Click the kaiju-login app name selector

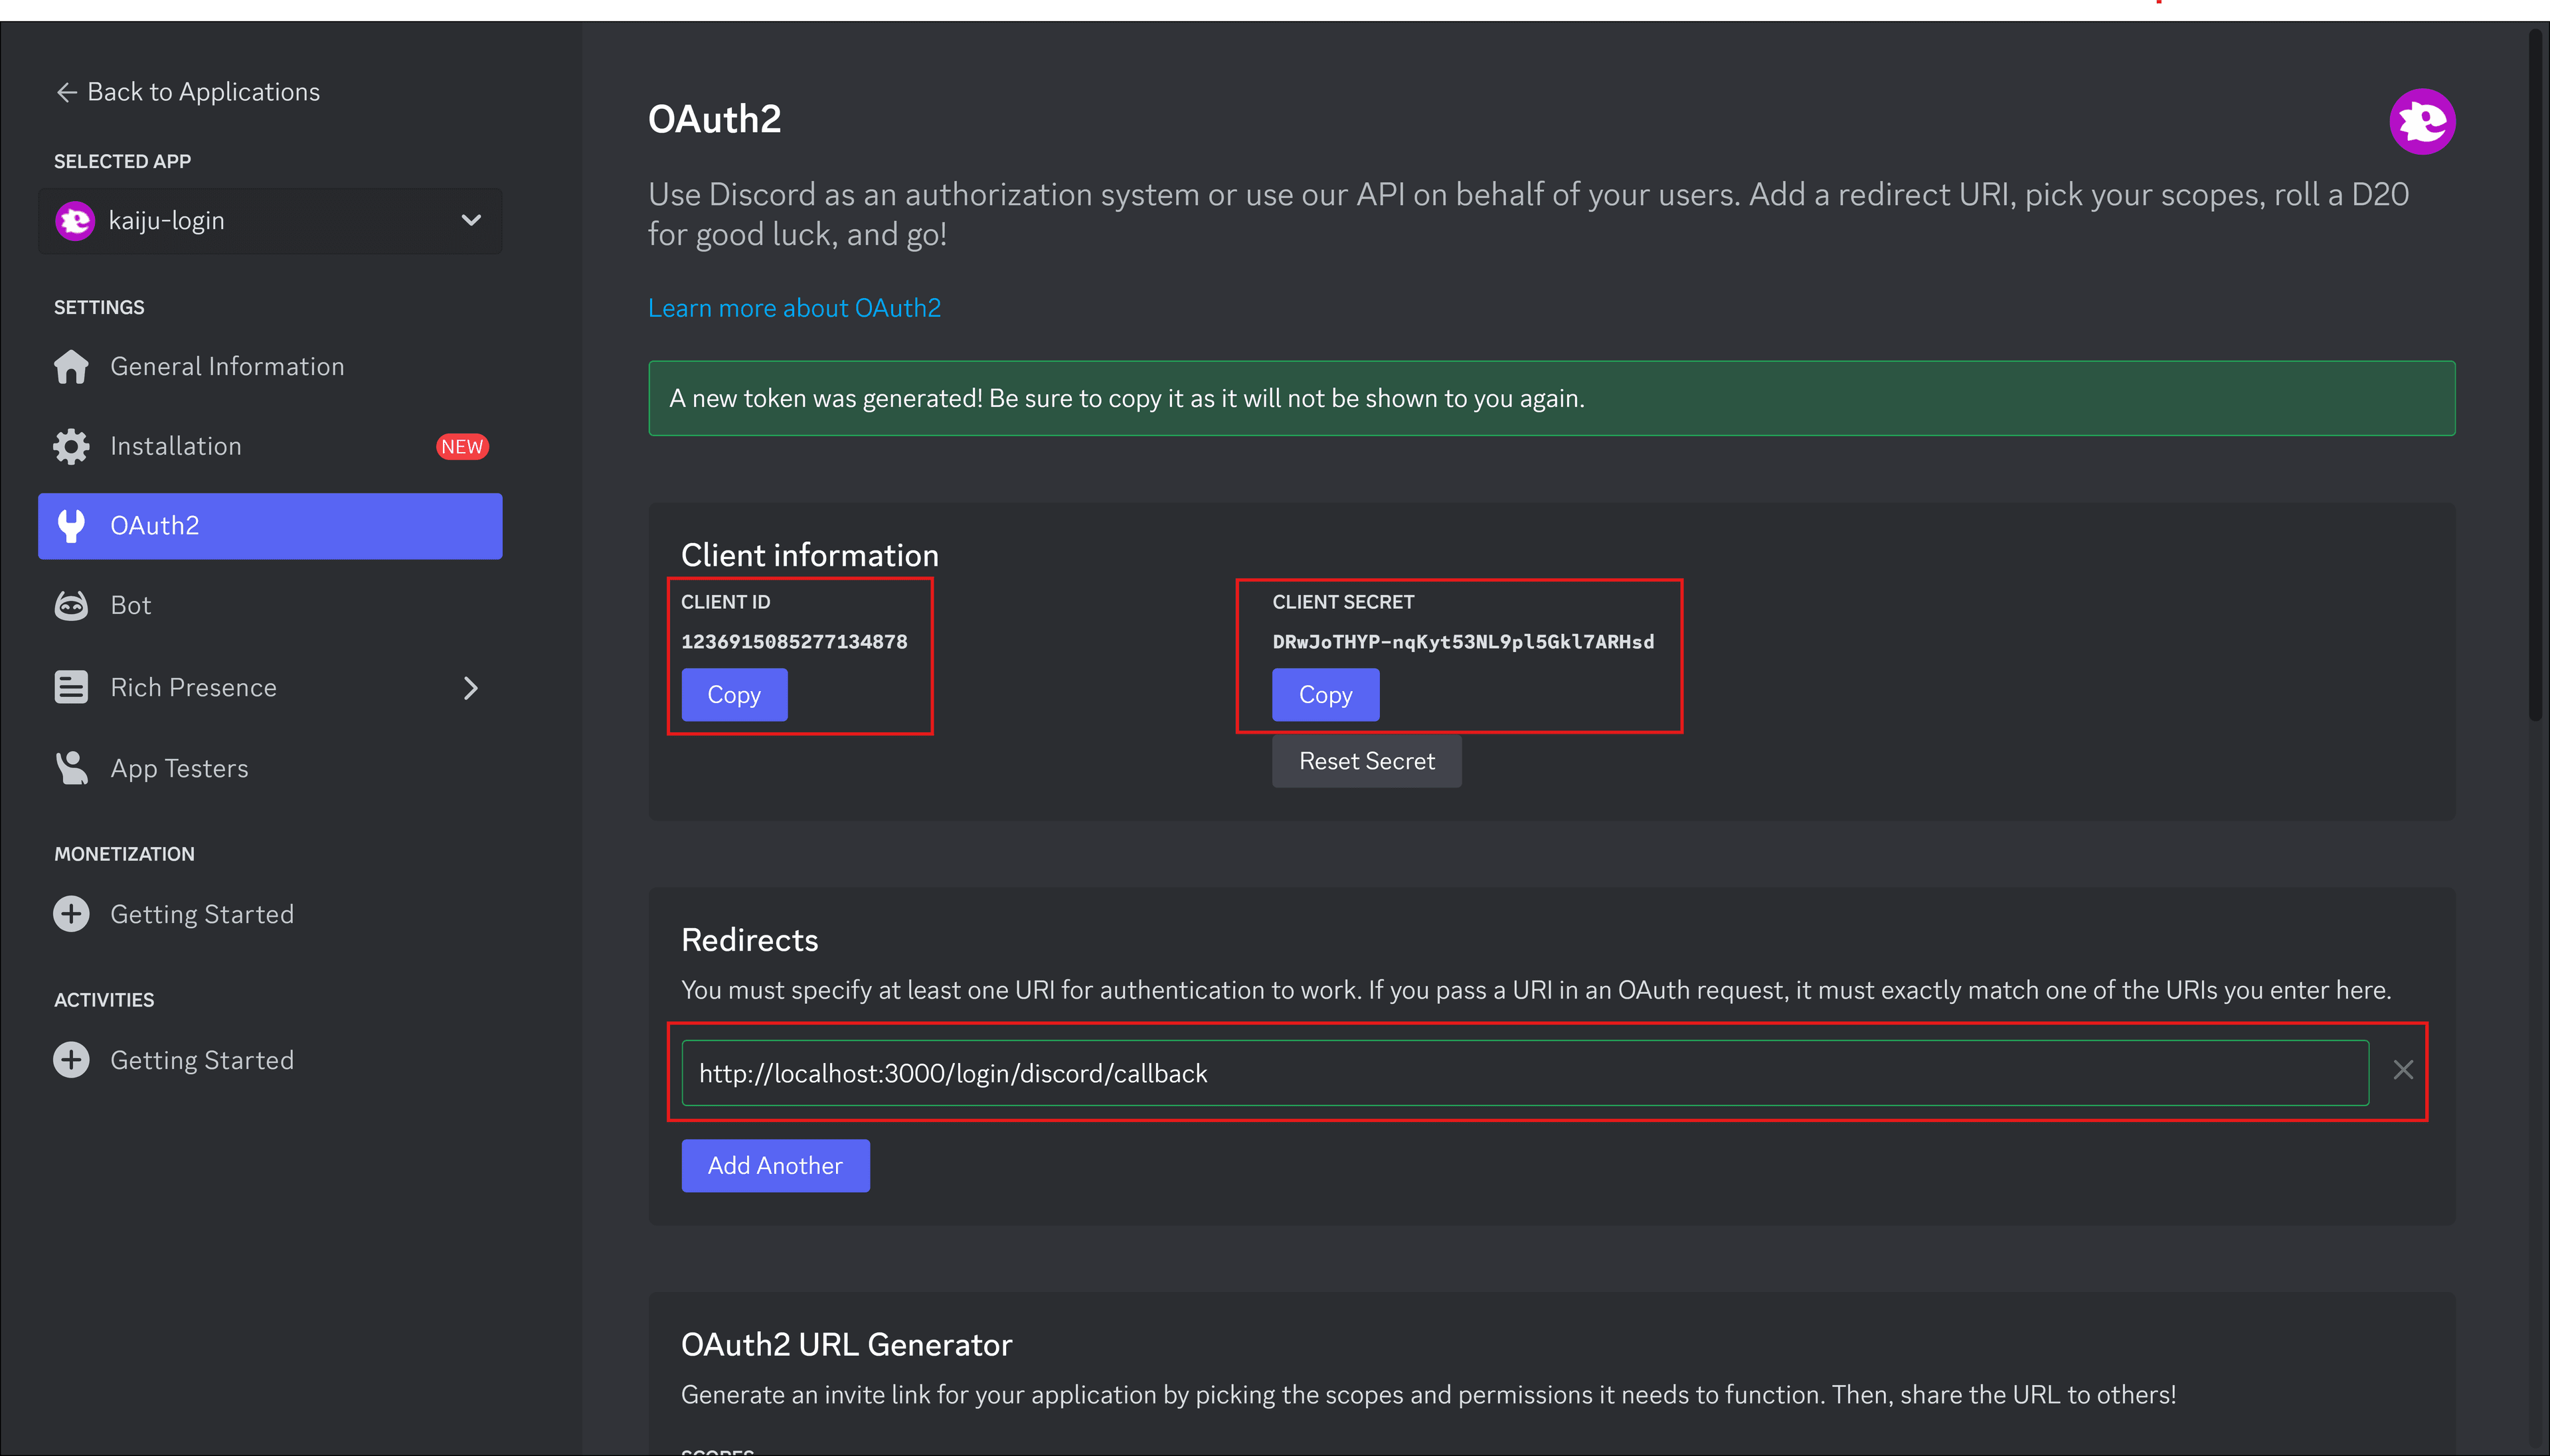click(270, 221)
